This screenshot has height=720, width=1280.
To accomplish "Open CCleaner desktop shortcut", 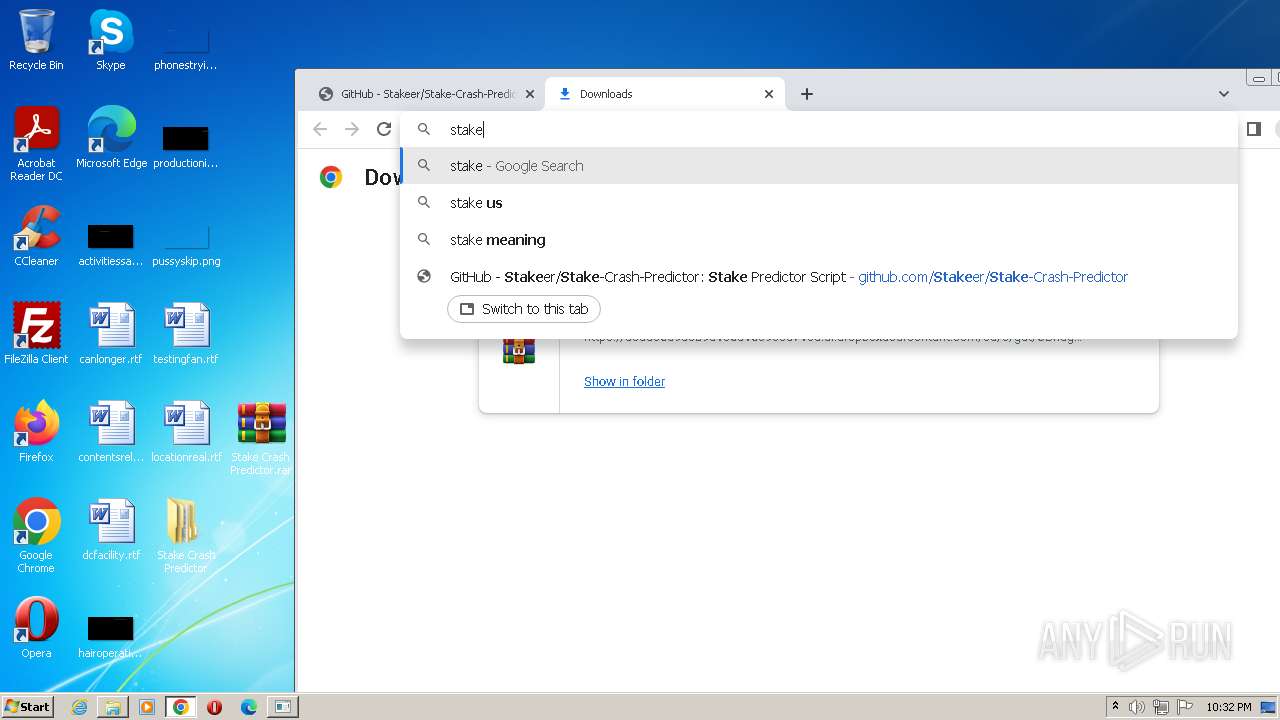I will pyautogui.click(x=36, y=236).
